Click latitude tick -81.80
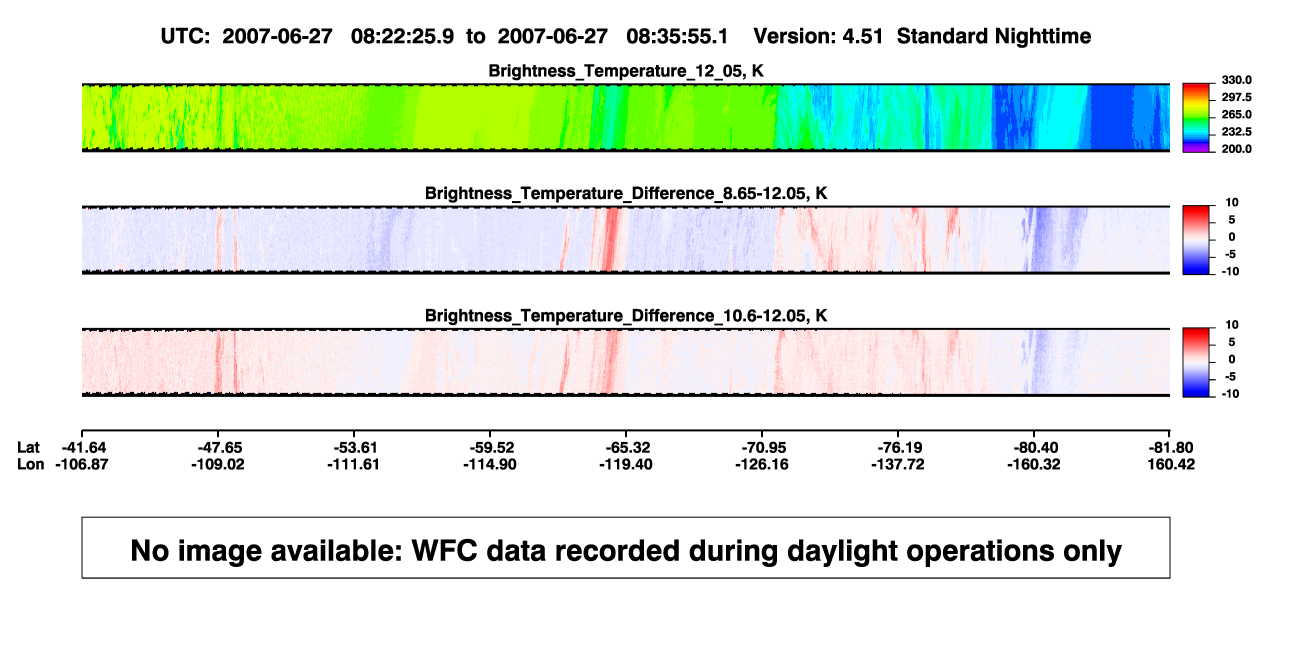 click(1170, 447)
